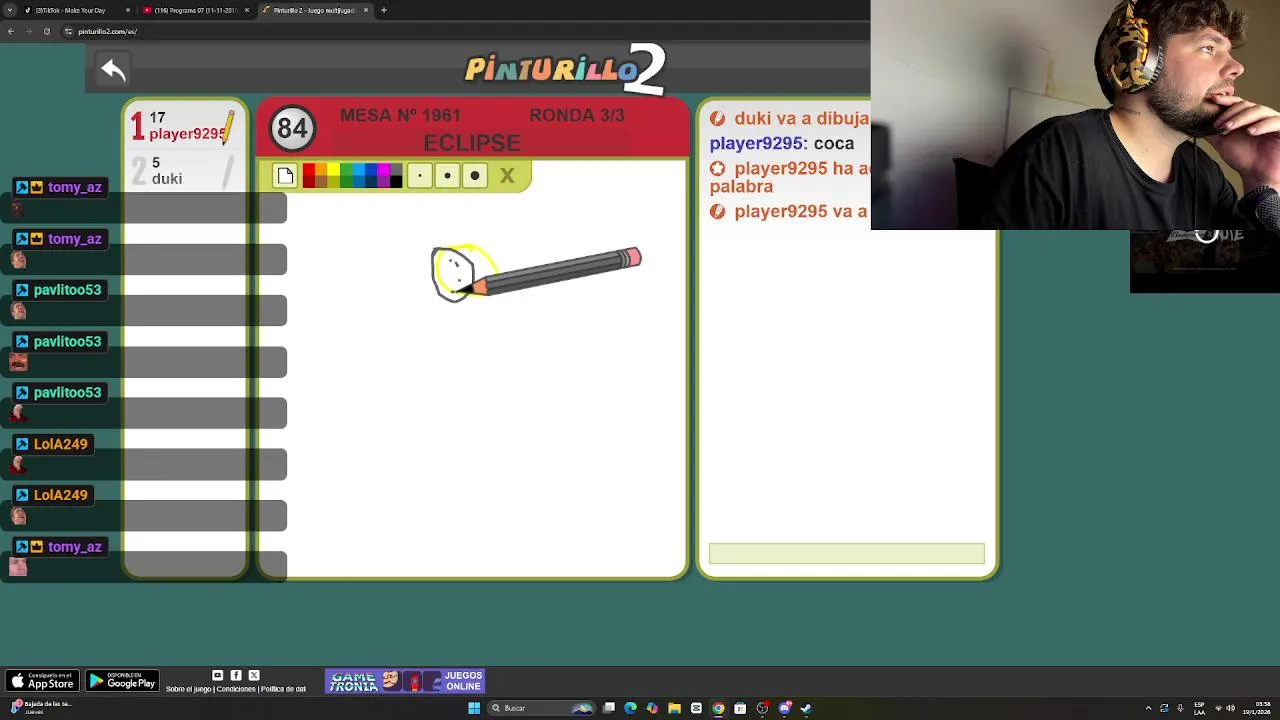Pick the orange color swatch

pos(321,171)
